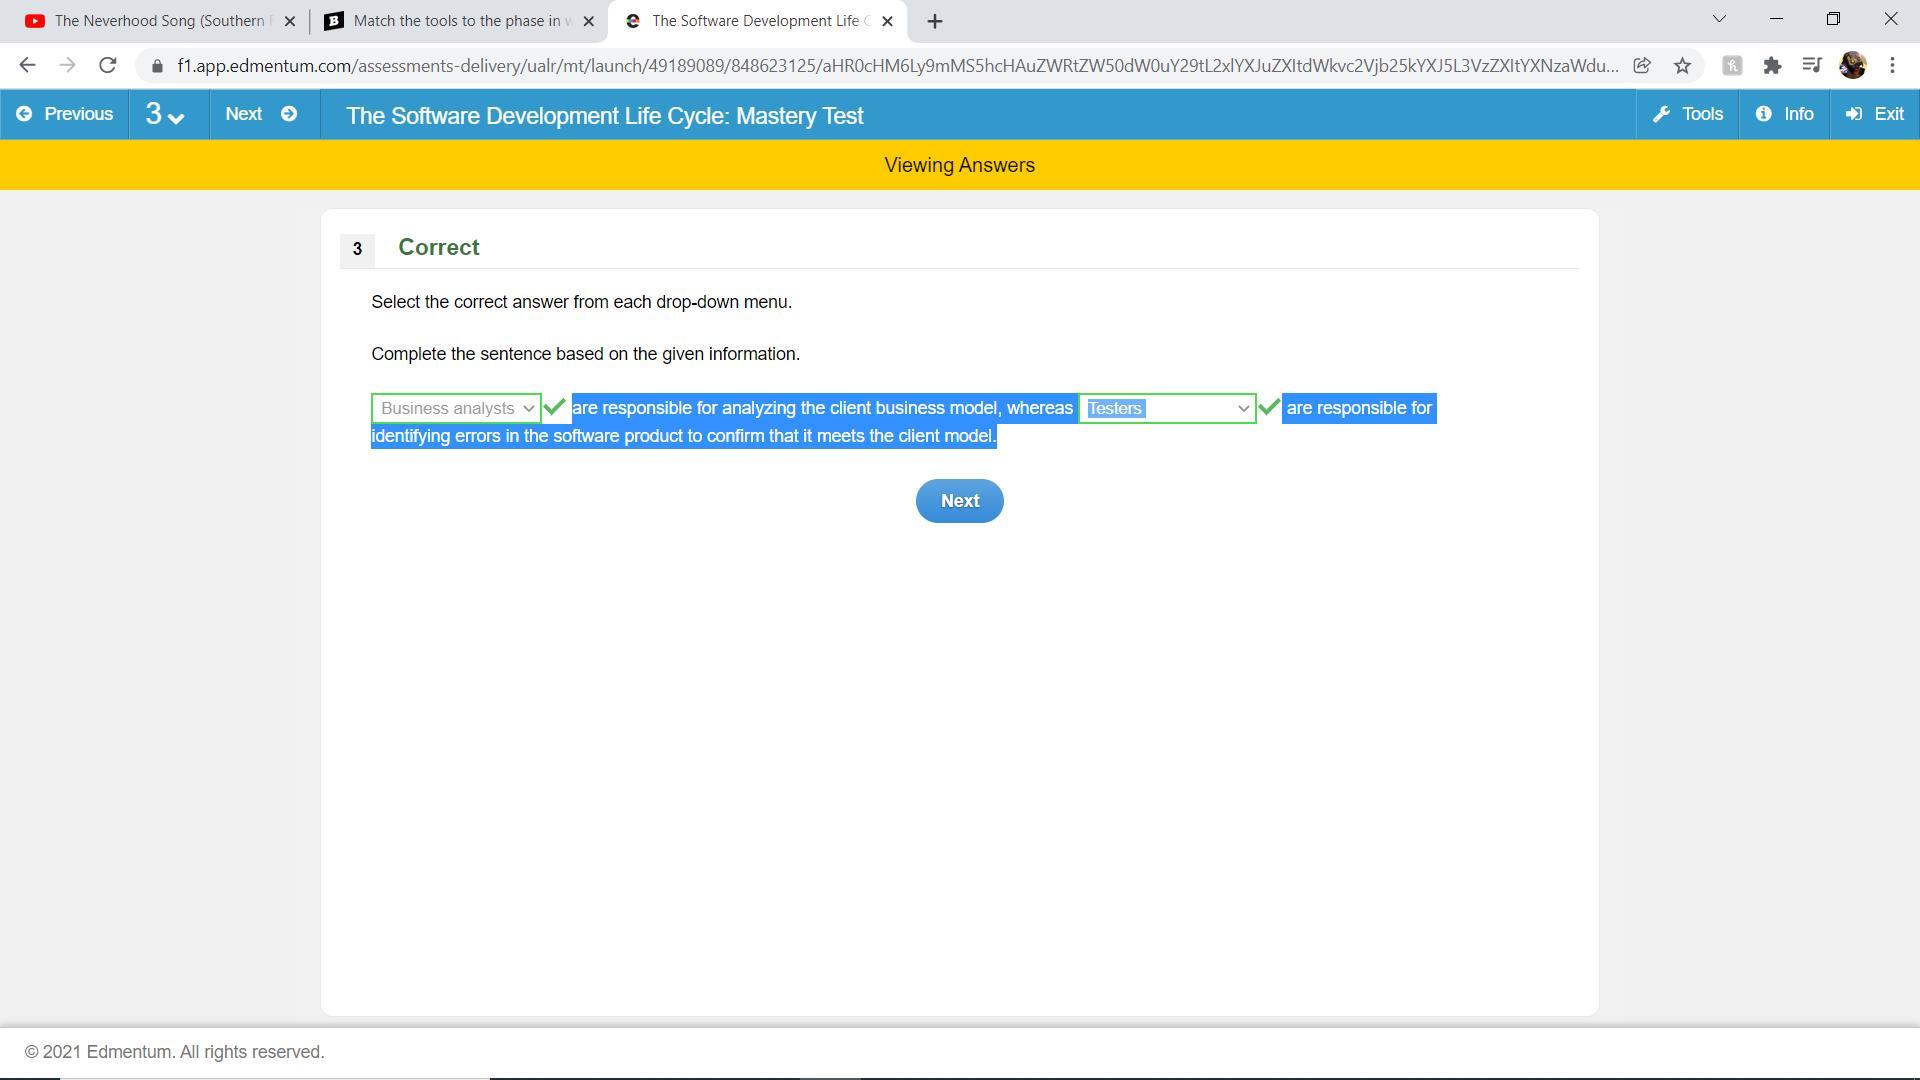Open the Testers drop-down menu
Viewport: 1920px width, 1080px height.
click(1166, 409)
